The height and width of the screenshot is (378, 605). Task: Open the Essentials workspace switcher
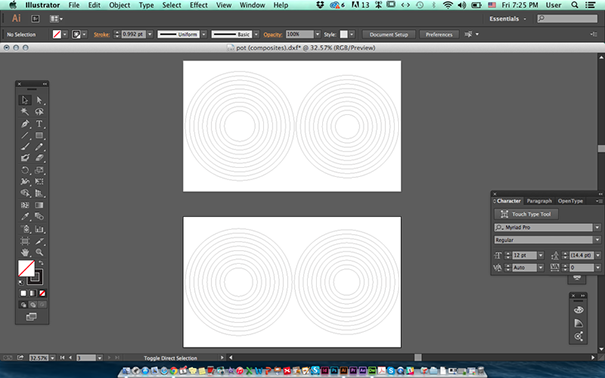click(x=507, y=19)
